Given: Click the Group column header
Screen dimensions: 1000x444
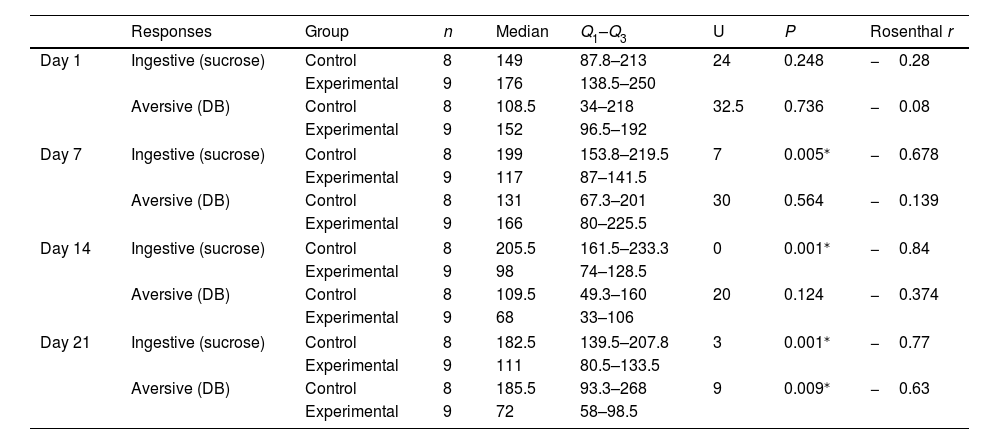Looking at the screenshot, I should pos(326,32).
